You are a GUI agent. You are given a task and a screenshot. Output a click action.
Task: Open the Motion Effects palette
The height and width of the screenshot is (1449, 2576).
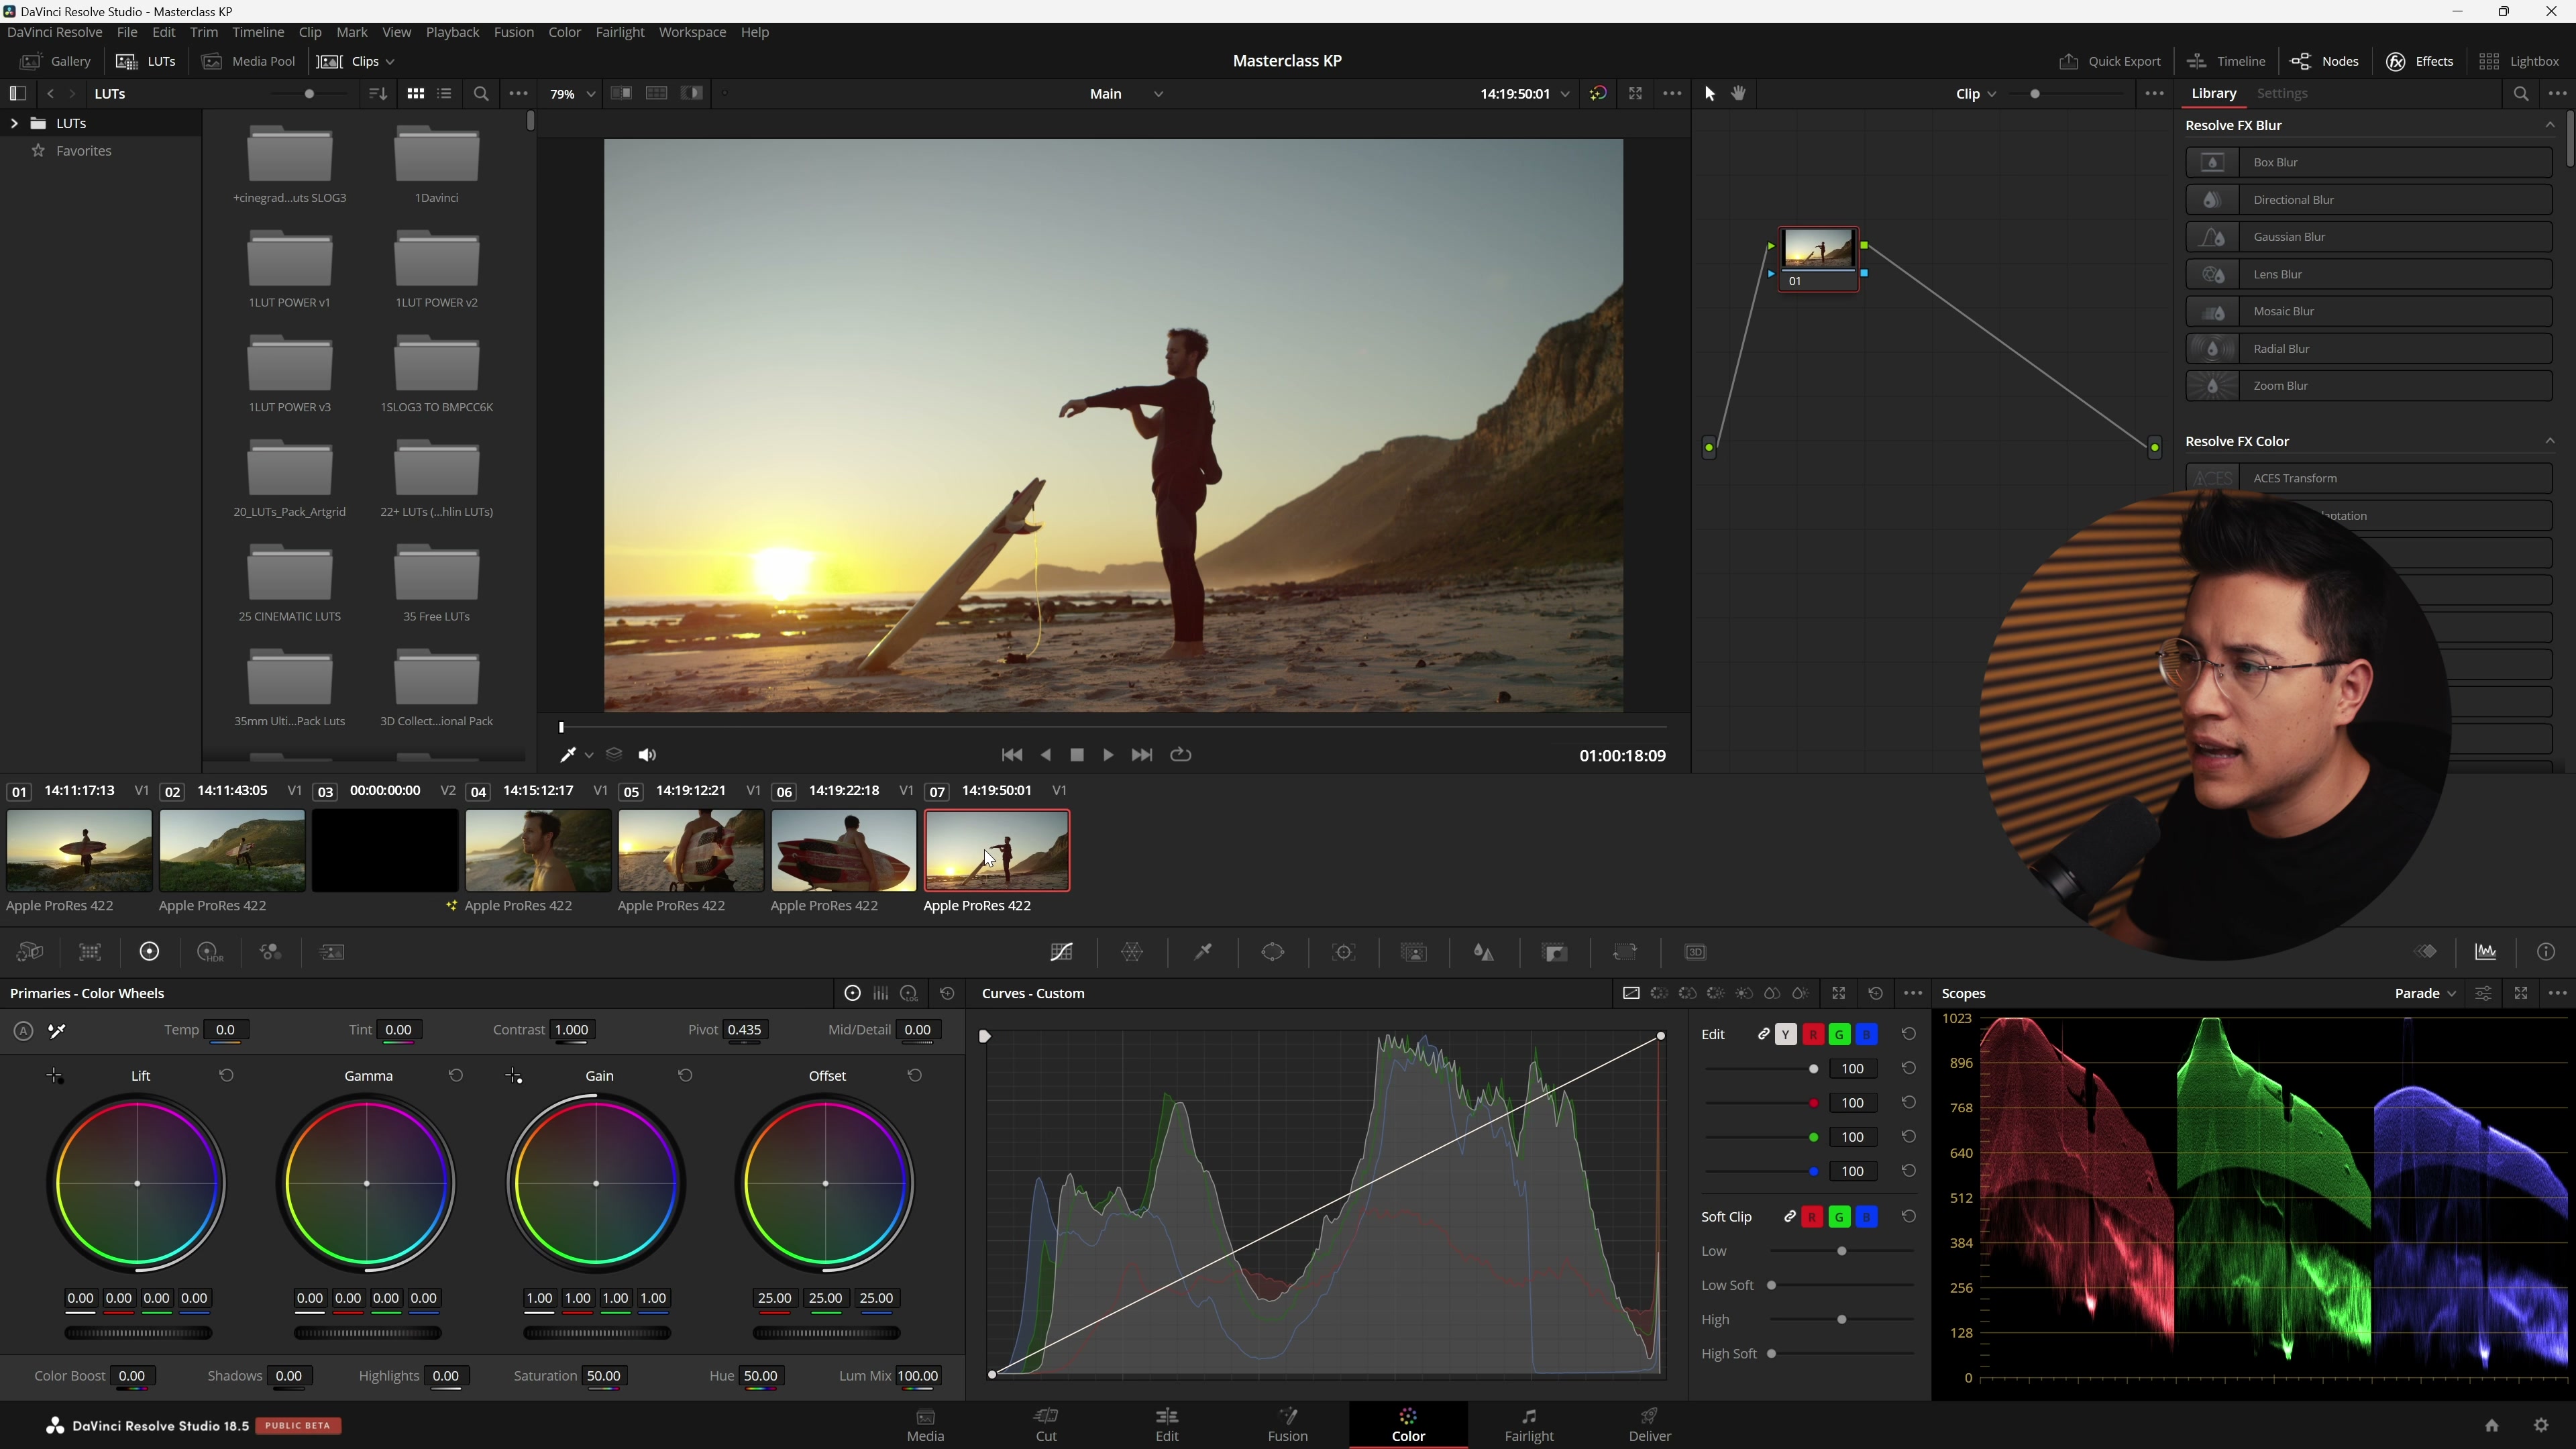(x=332, y=952)
